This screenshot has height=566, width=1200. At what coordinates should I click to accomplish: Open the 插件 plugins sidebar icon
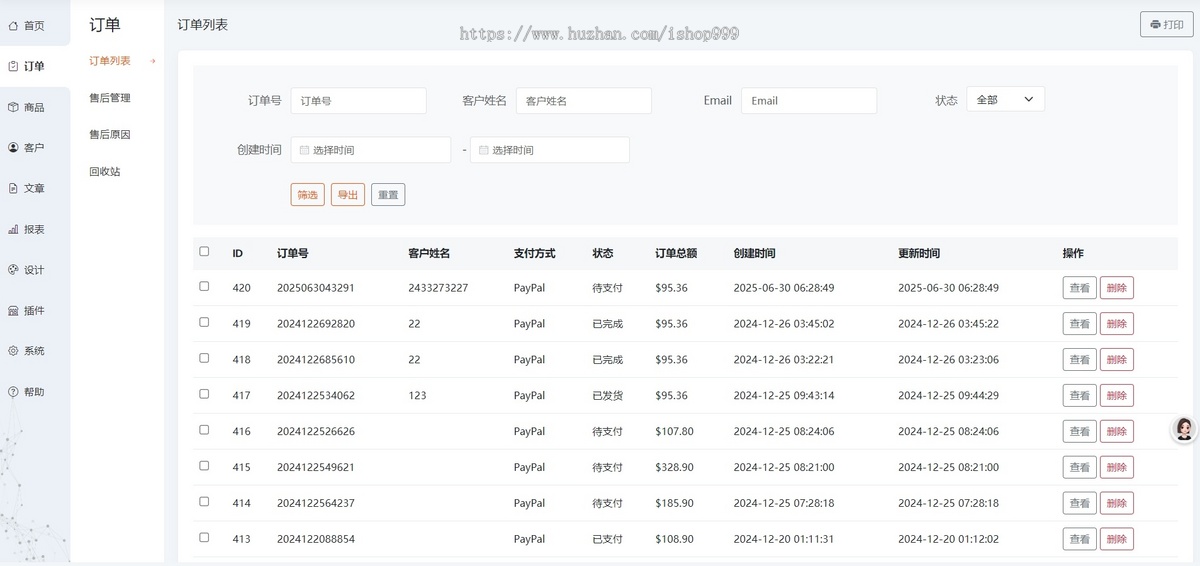pyautogui.click(x=13, y=311)
